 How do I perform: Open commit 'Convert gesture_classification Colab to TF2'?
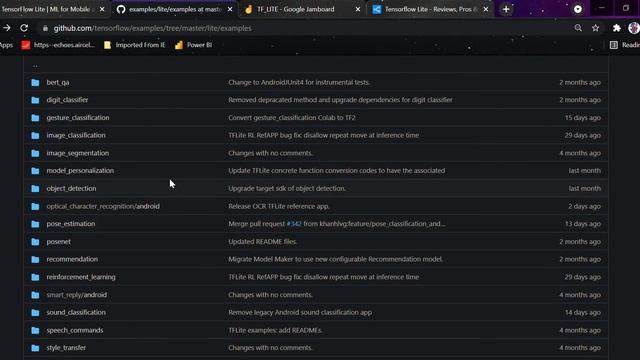(x=292, y=118)
